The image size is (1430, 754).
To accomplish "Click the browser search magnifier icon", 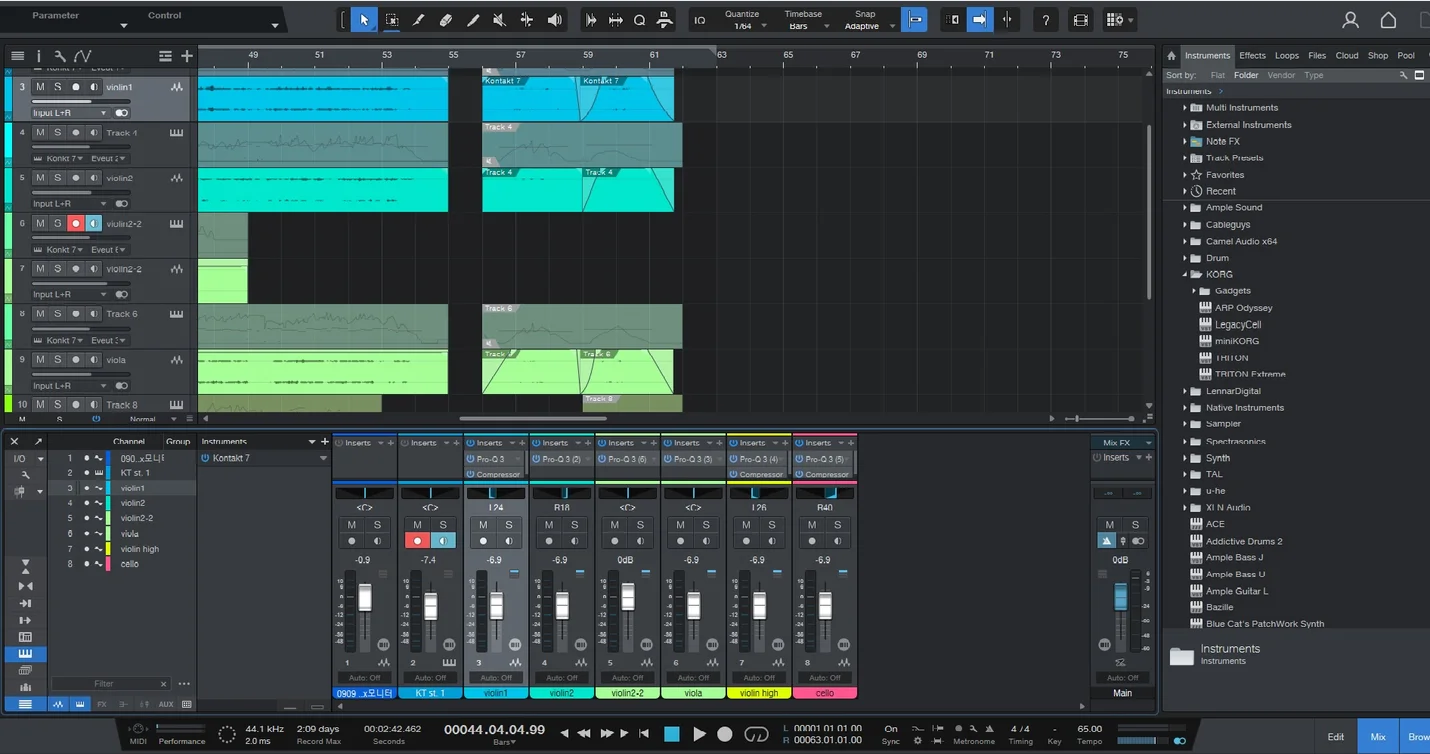I will [1403, 75].
